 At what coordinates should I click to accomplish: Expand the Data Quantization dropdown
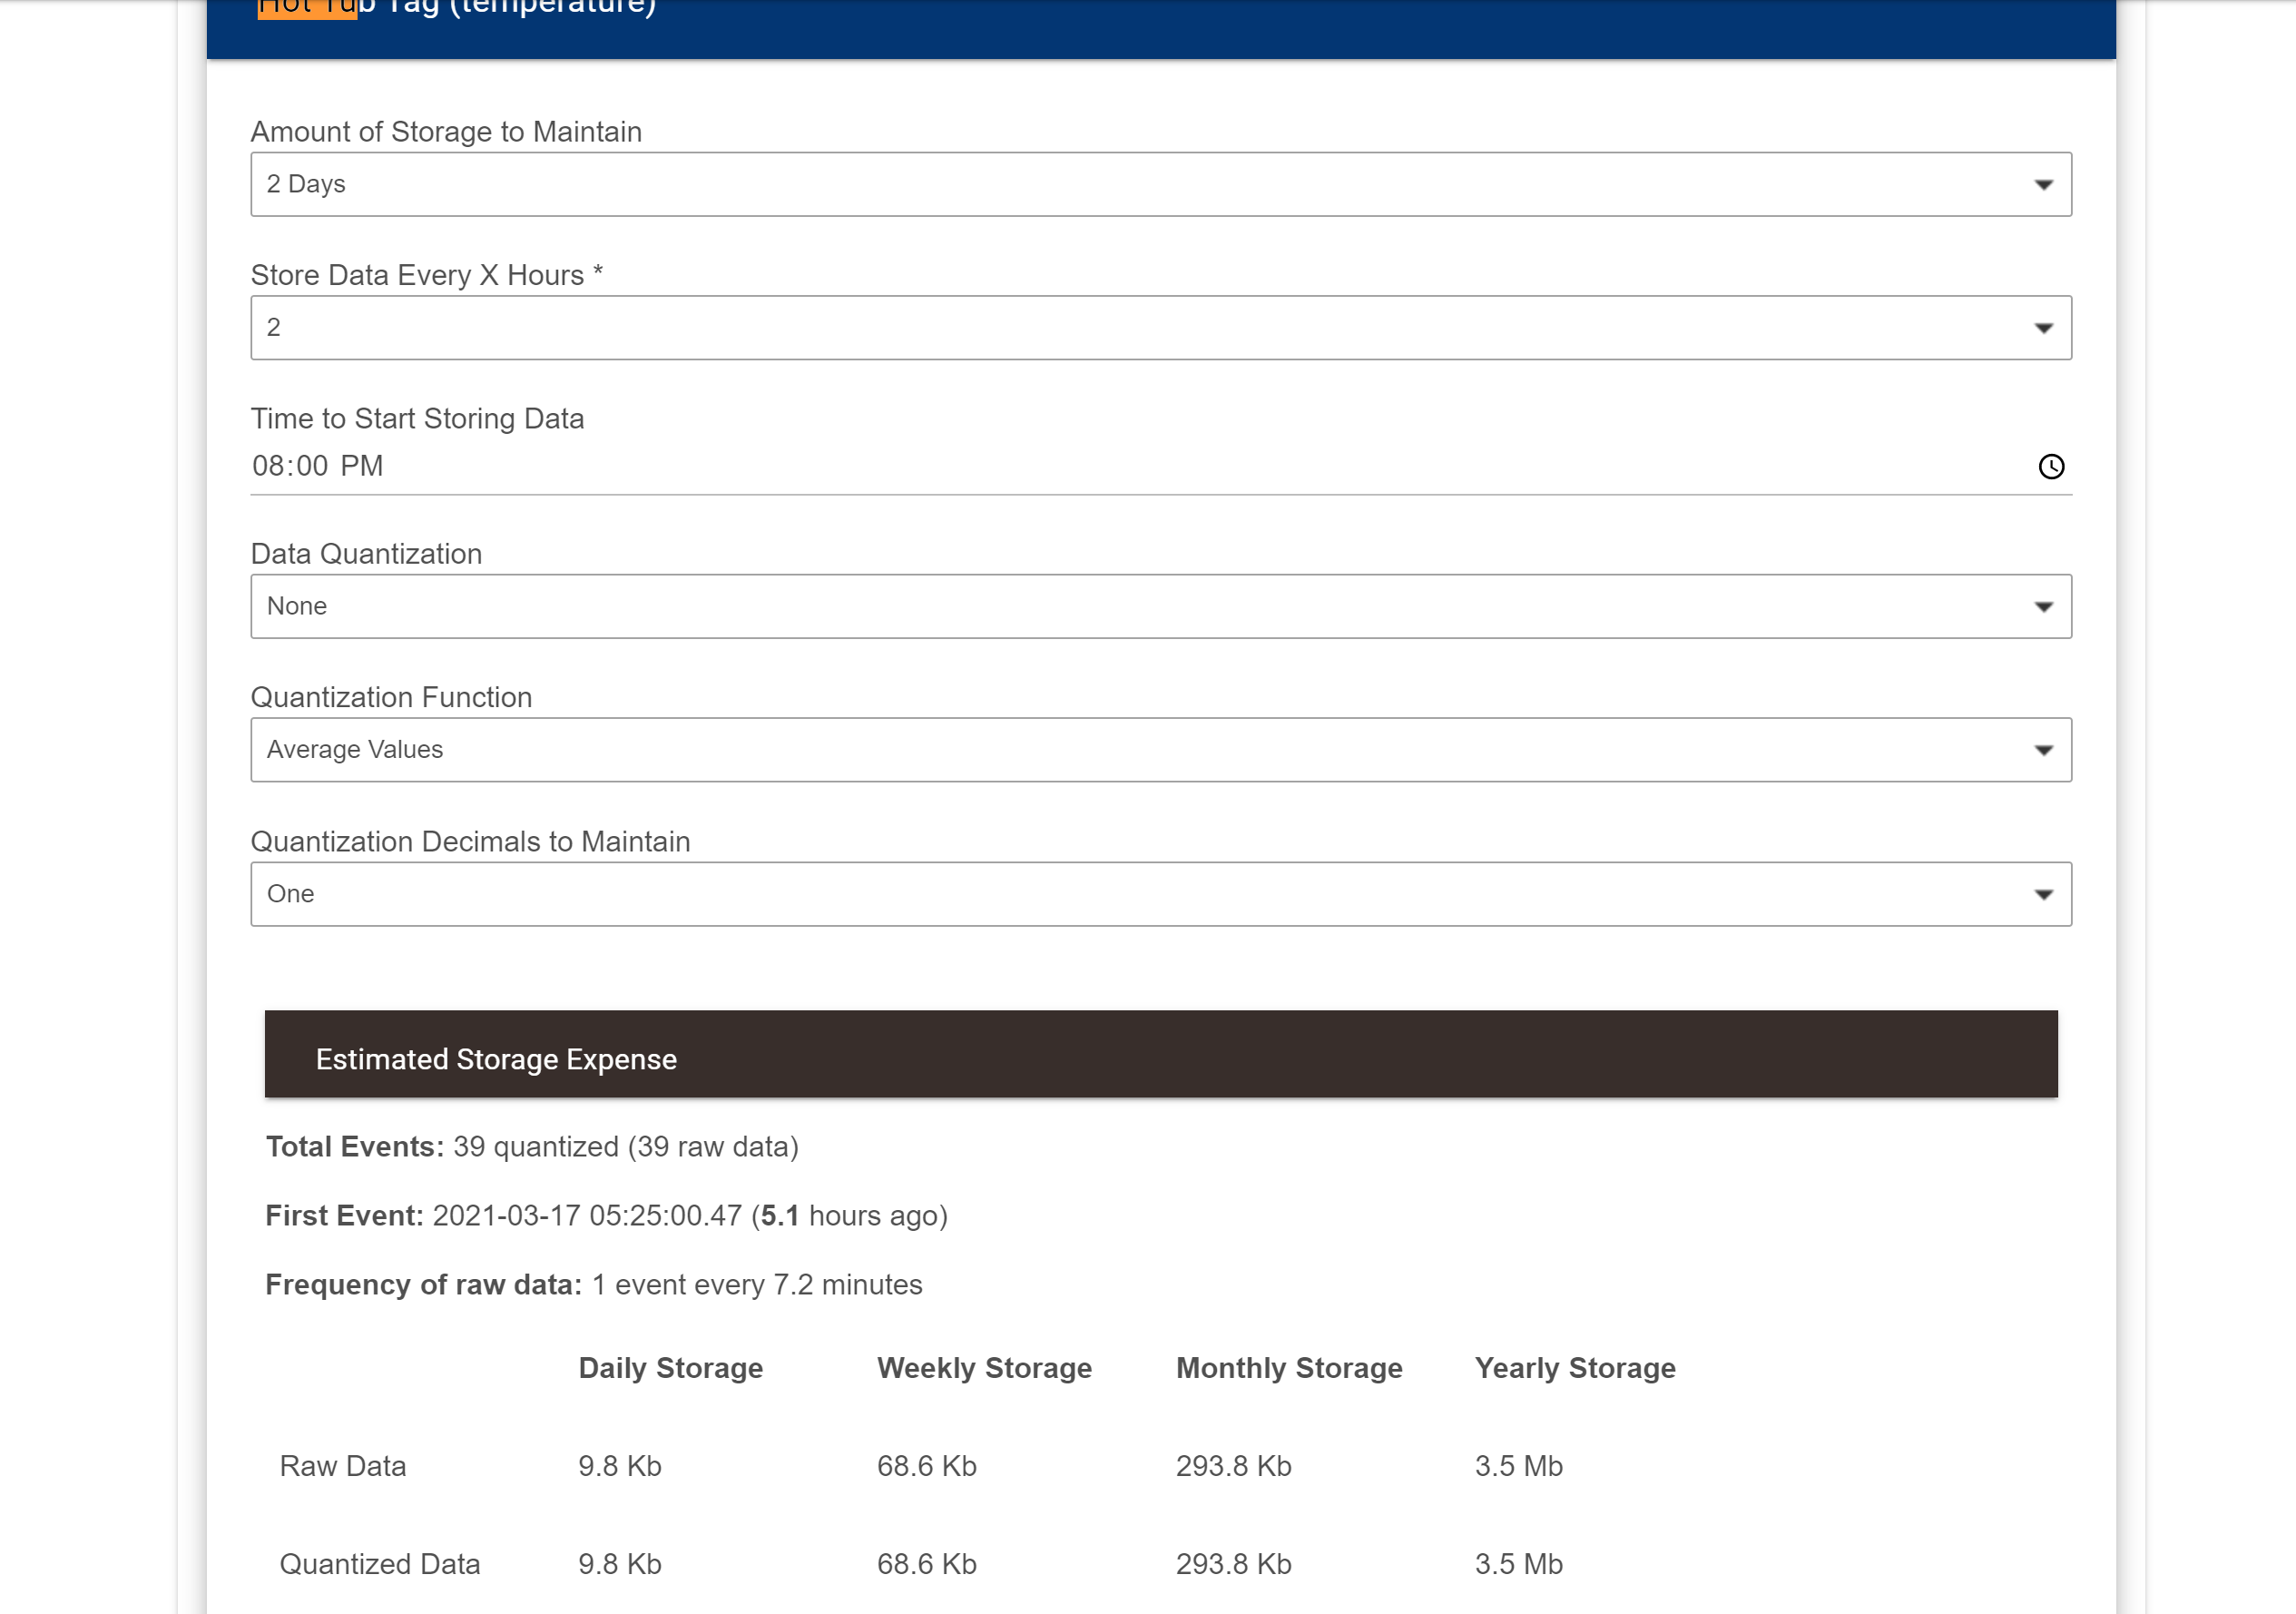point(1160,606)
